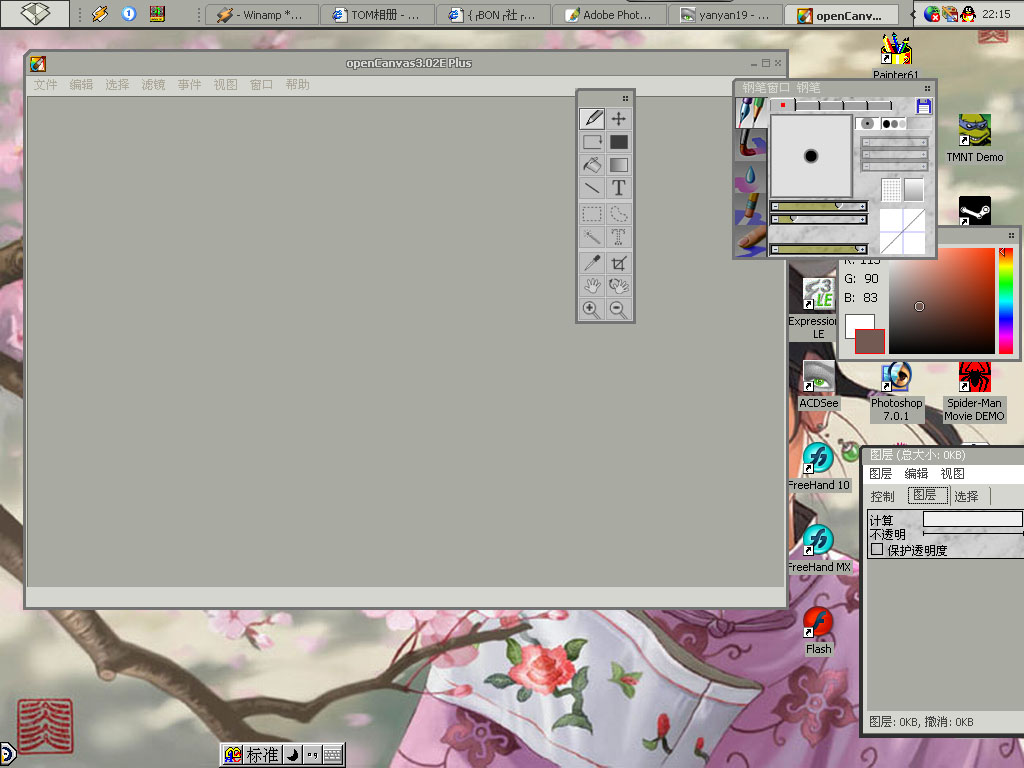Select the straight Line tool
This screenshot has height=768, width=1024.
[592, 188]
